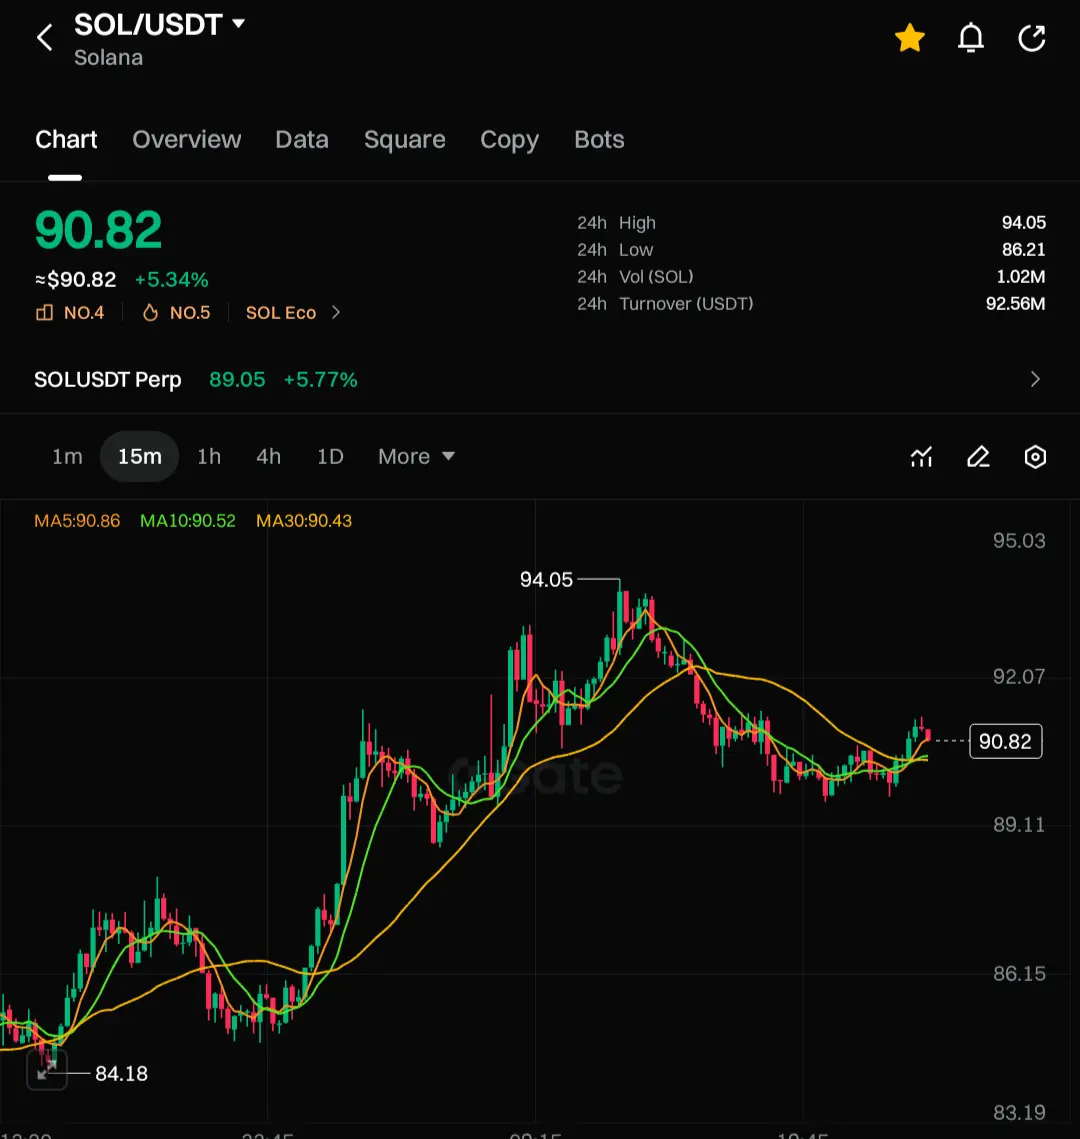Click the 24h Vol (SOL) value 1.02M

(x=1020, y=277)
